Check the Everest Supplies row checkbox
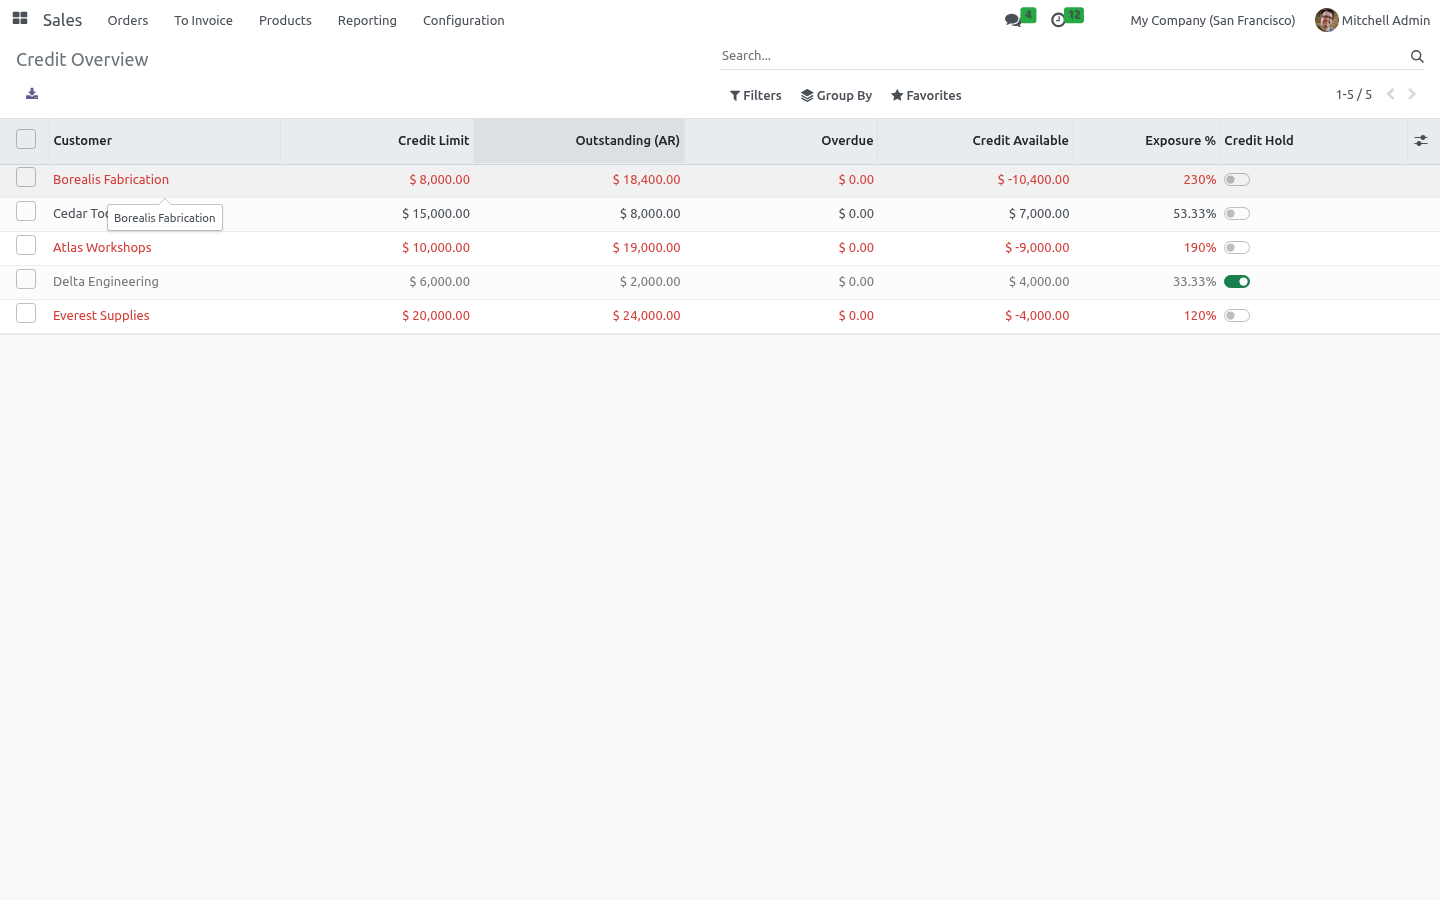 click(x=26, y=314)
